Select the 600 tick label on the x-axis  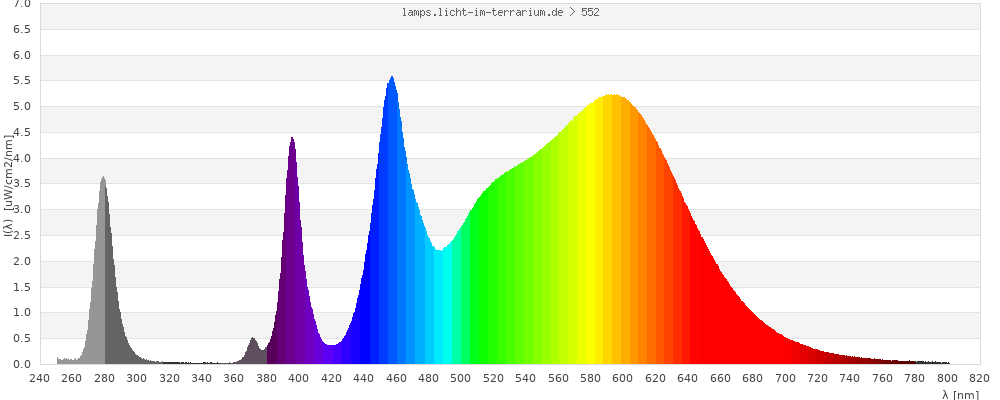(x=622, y=379)
